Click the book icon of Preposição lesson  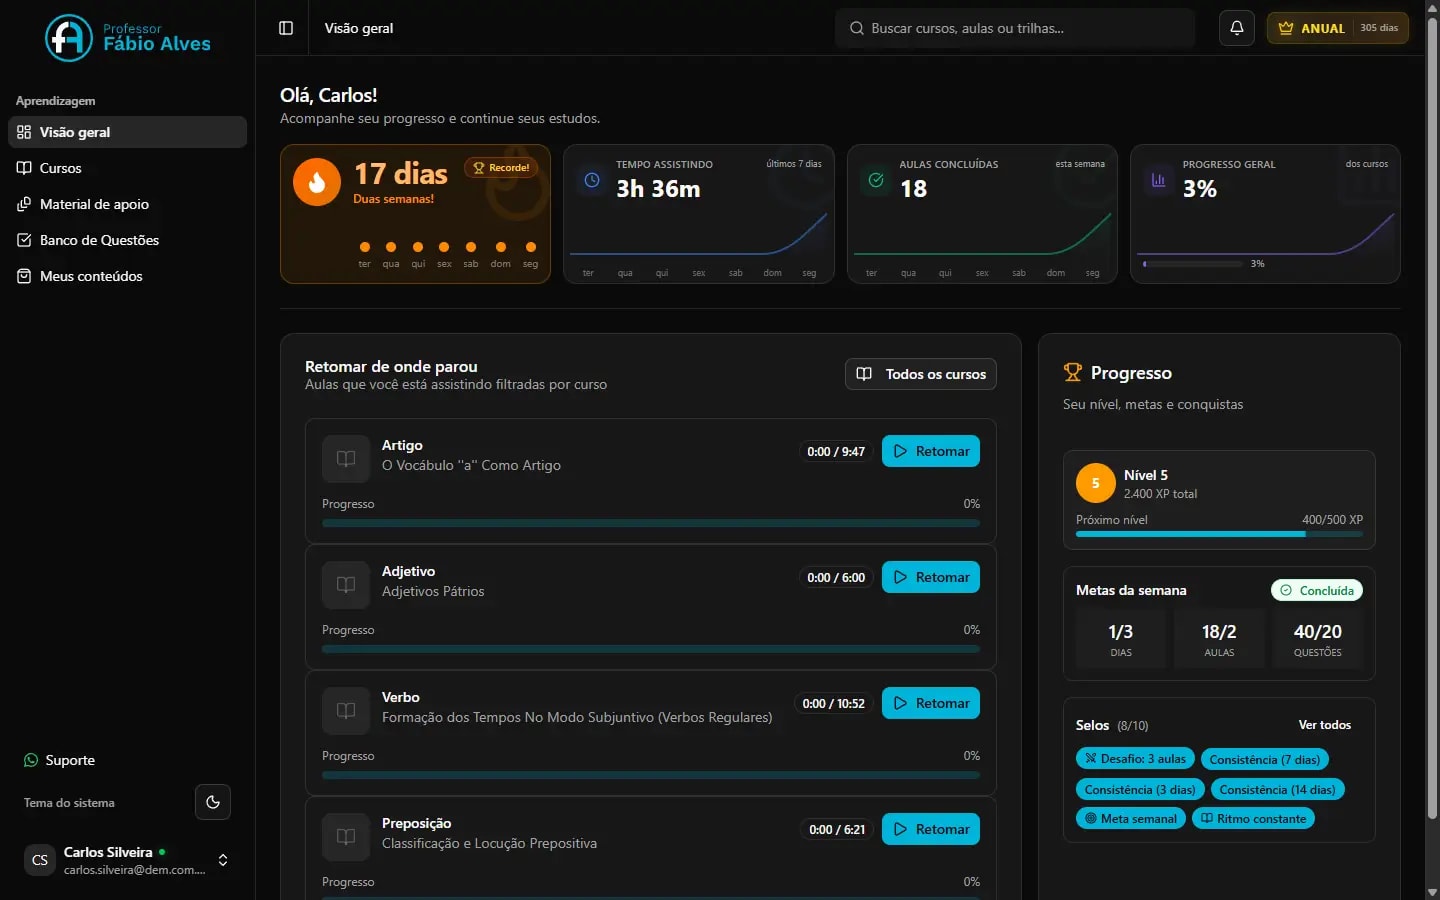(346, 837)
